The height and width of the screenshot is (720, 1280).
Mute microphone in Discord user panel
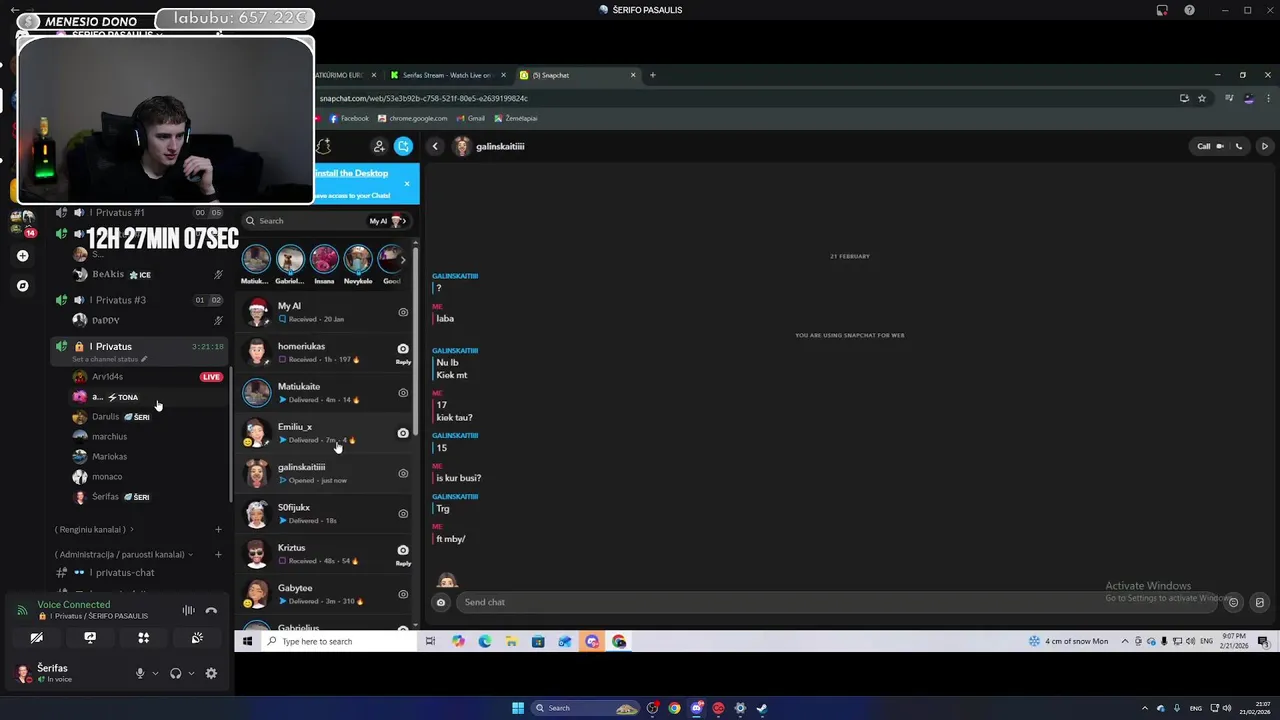(140, 673)
